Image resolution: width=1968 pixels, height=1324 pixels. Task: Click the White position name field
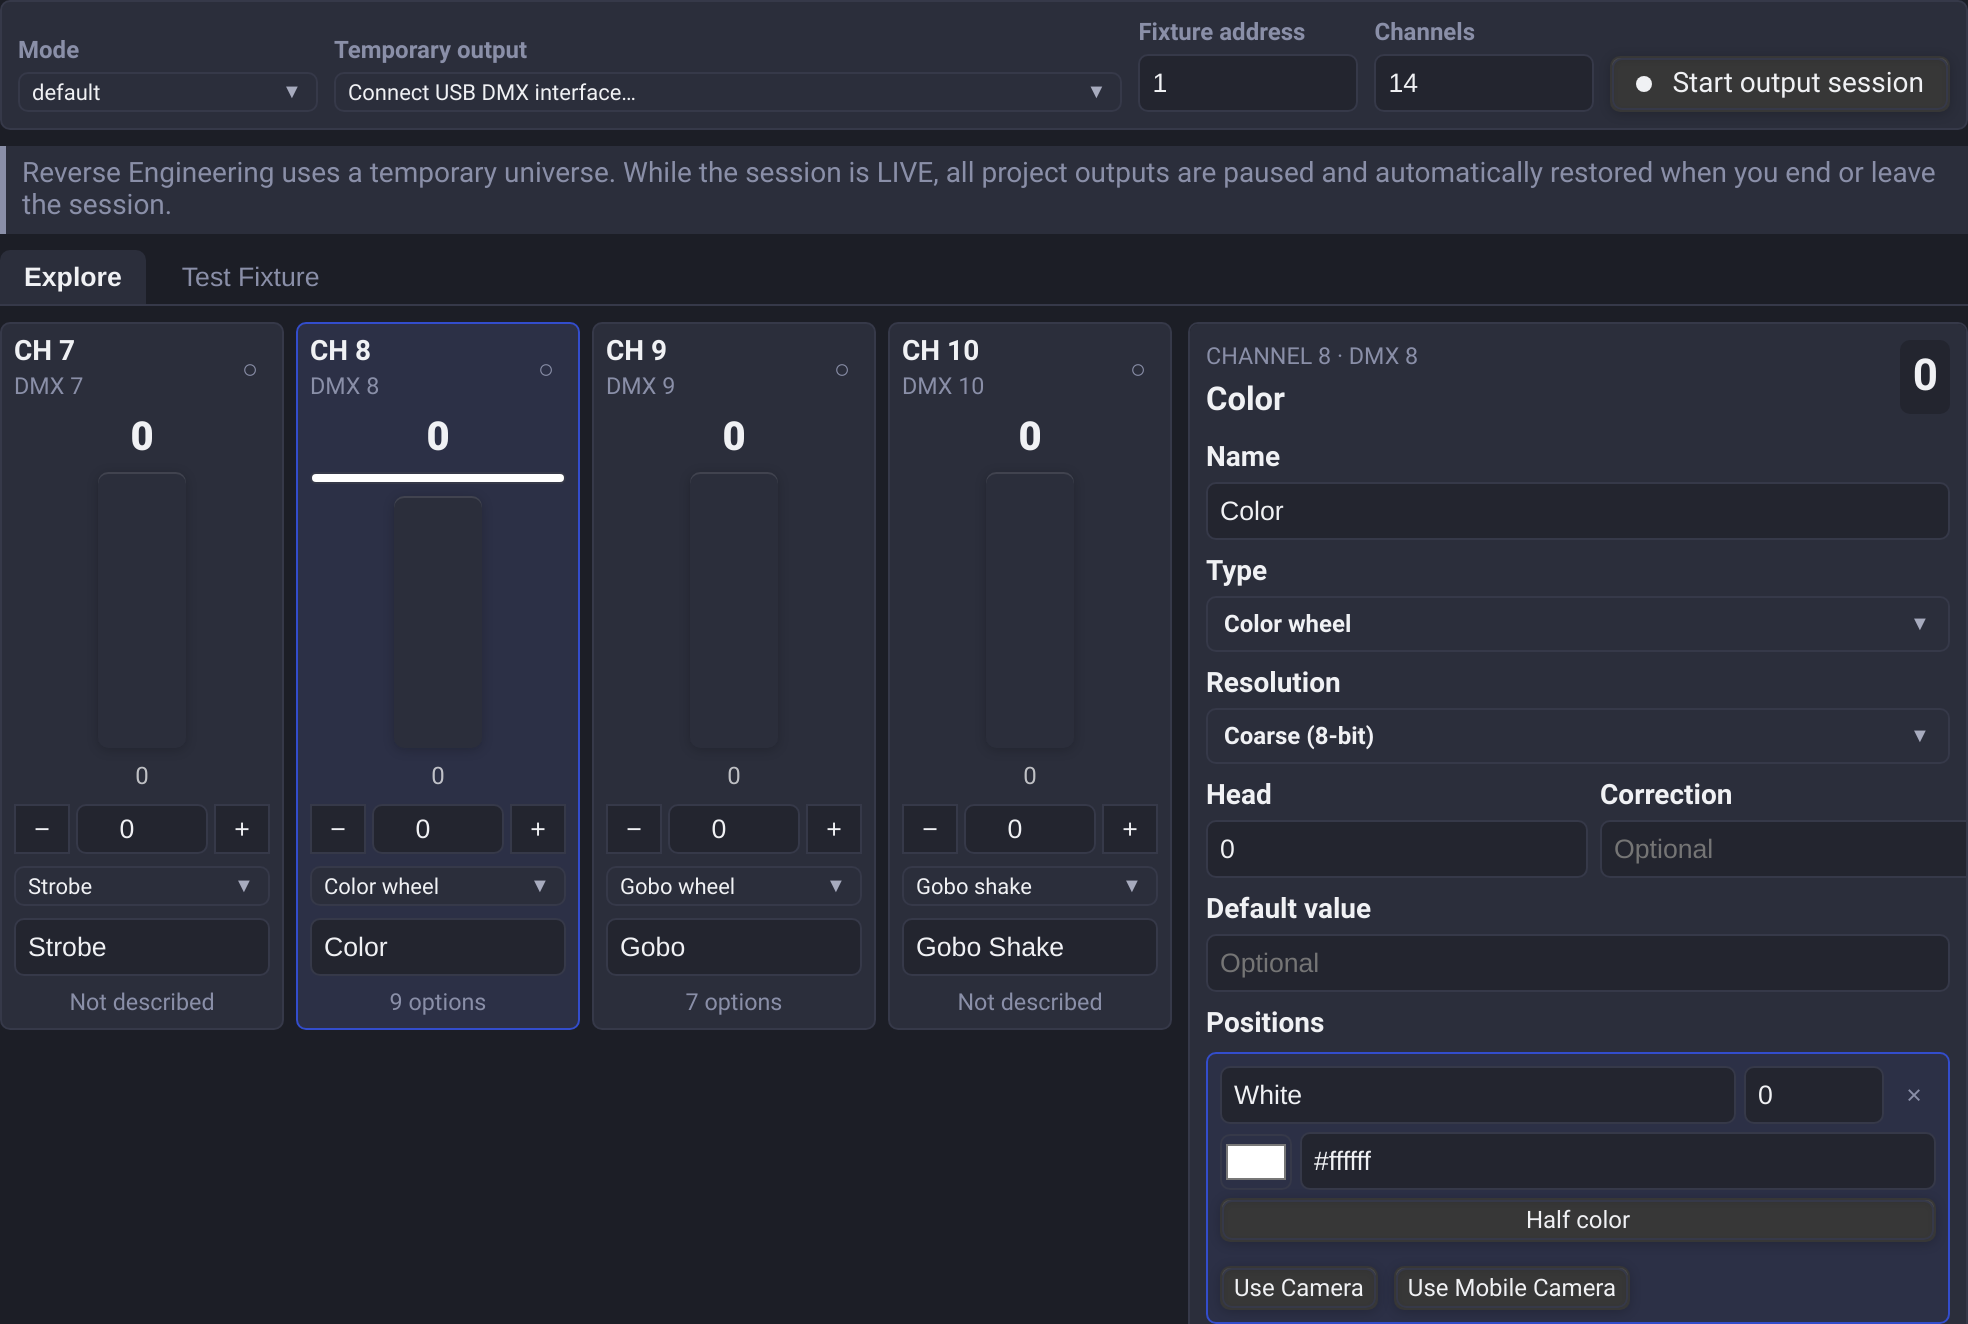click(x=1477, y=1095)
